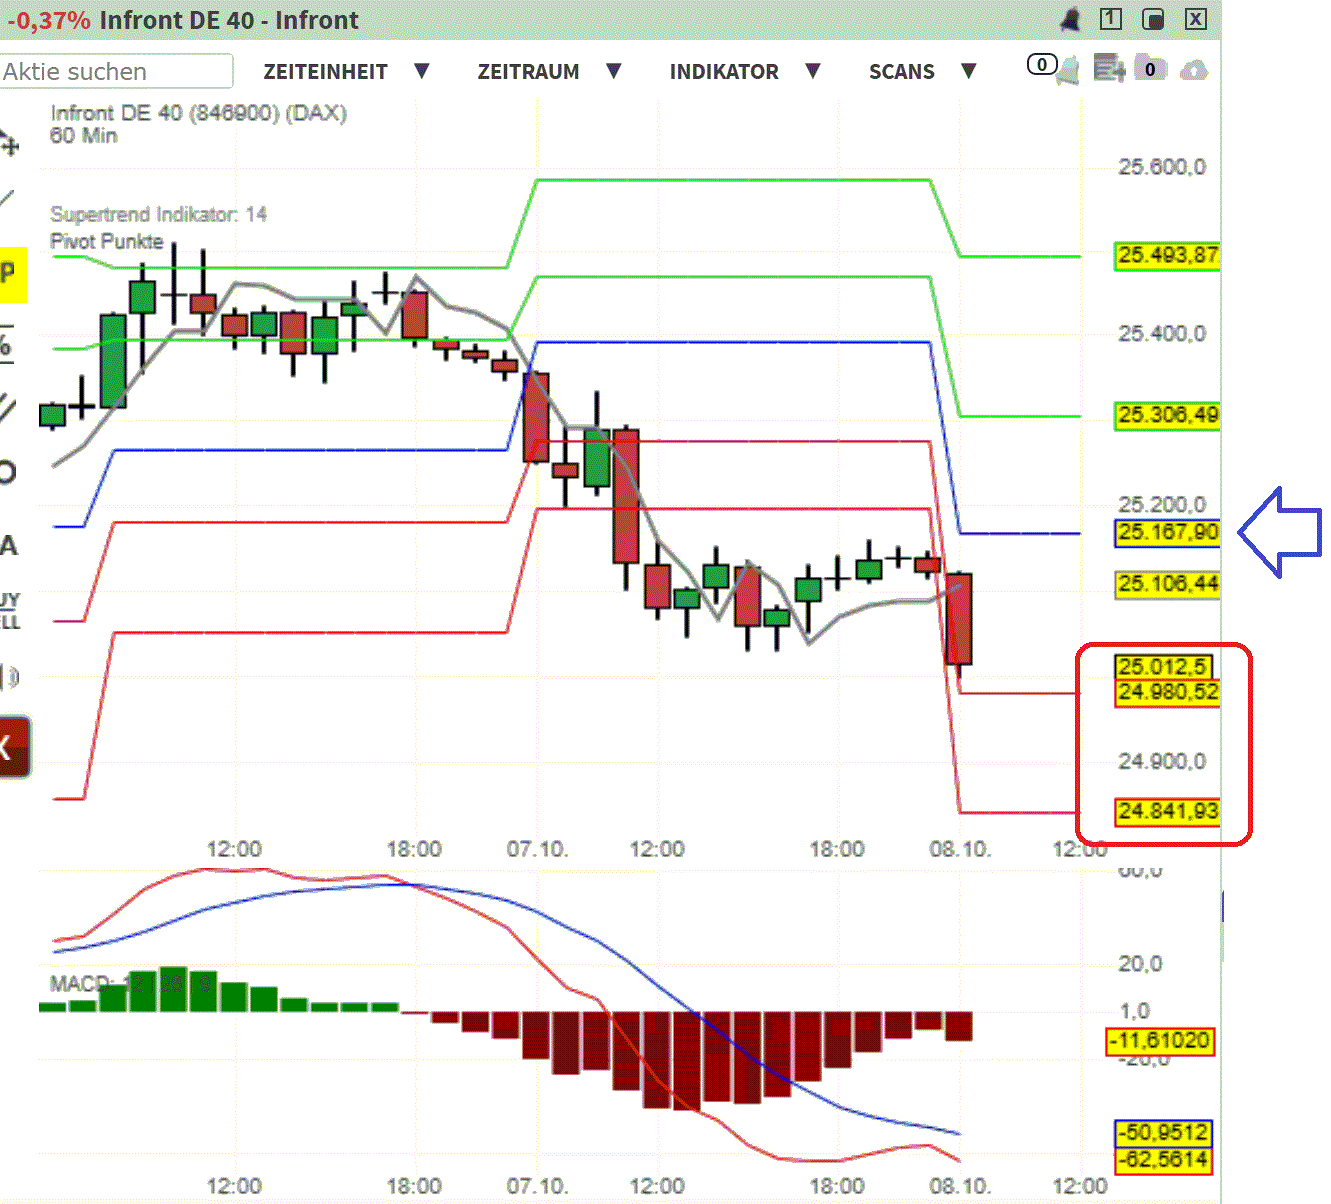Click the 25.106,44 supertrend price label

[x=1167, y=584]
